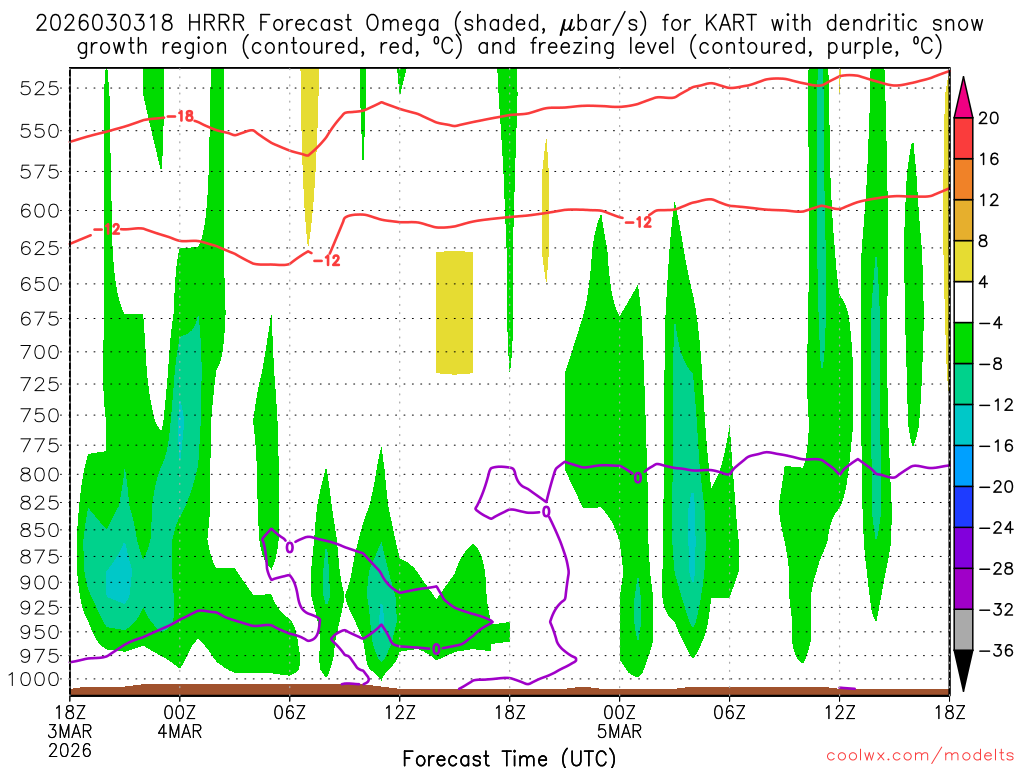Click the 525 pressure axis label
Image resolution: width=1024 pixels, height=768 pixels.
point(40,88)
